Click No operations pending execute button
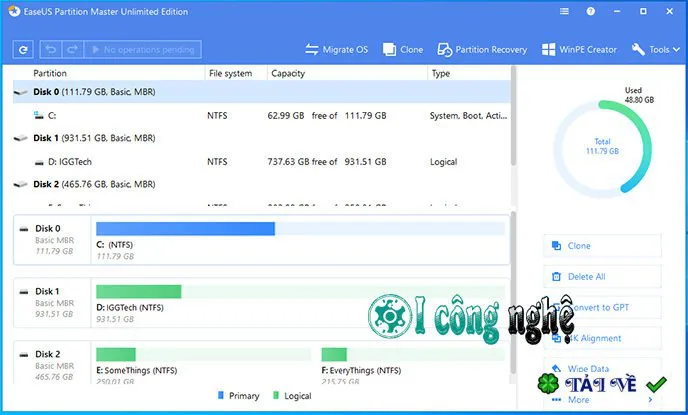Image resolution: width=688 pixels, height=415 pixels. [143, 50]
